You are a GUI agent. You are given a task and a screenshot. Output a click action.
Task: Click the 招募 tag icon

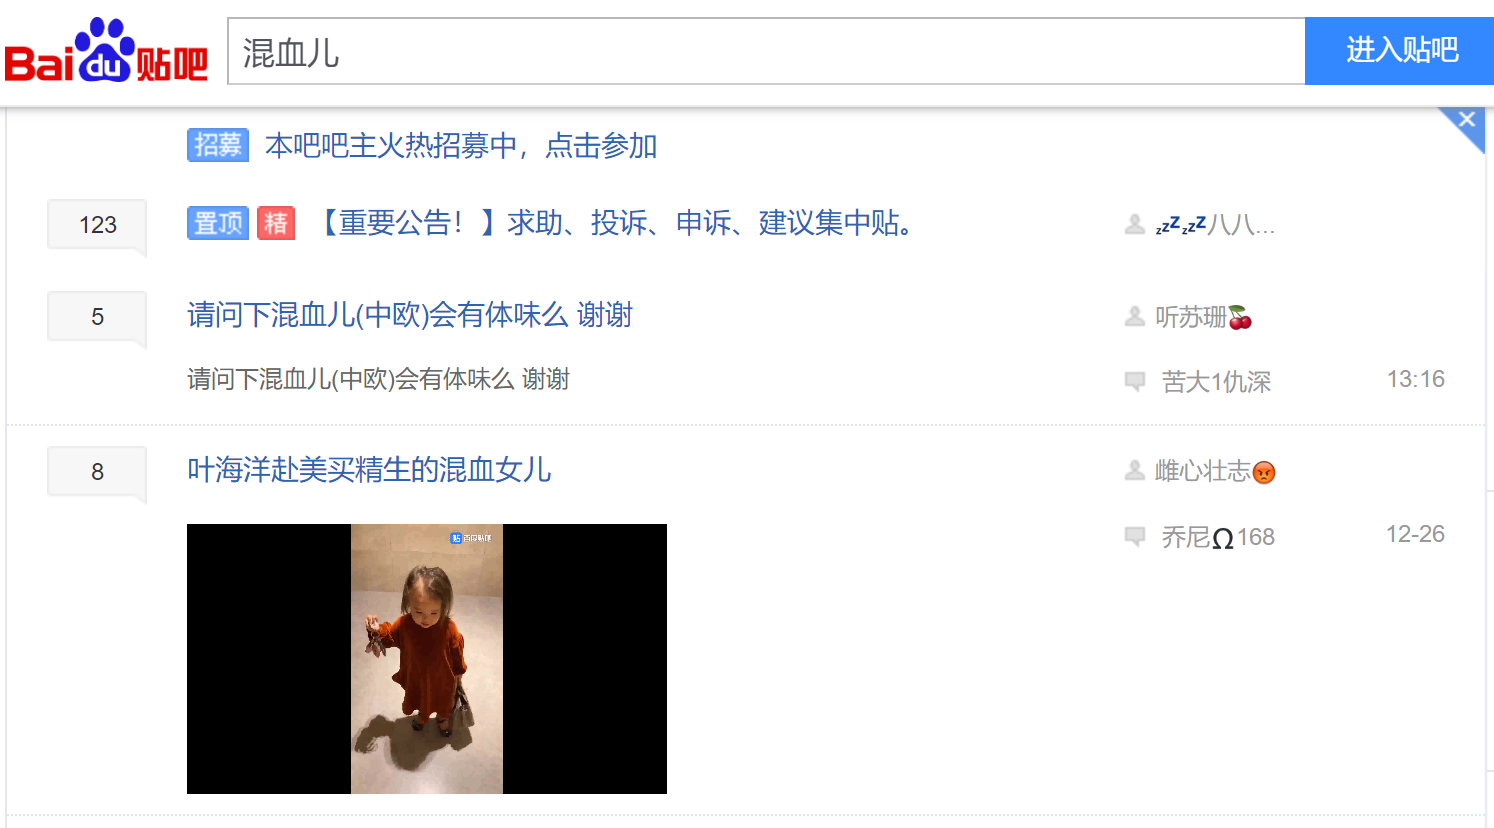(x=218, y=145)
